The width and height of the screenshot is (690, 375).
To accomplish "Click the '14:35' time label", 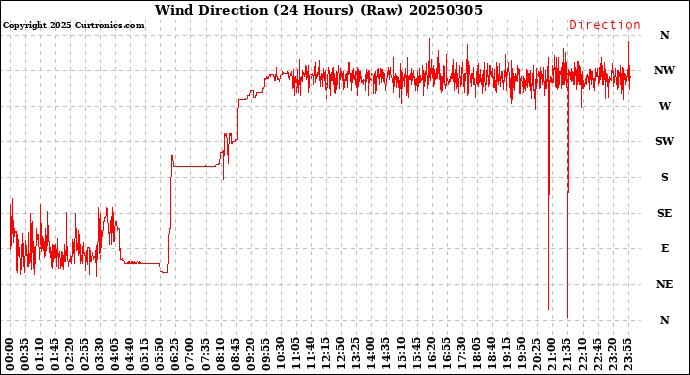I will [x=386, y=354].
